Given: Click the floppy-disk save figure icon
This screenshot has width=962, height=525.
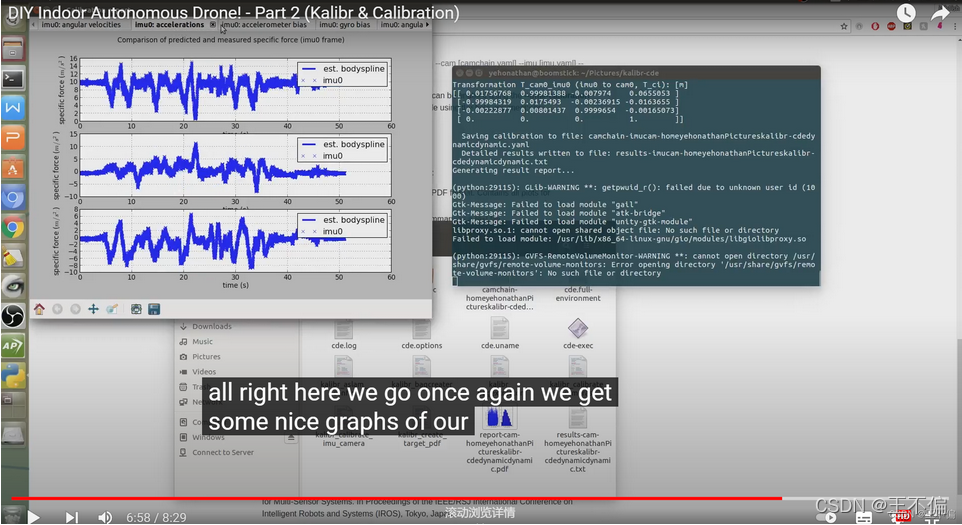Looking at the screenshot, I should click(x=154, y=309).
